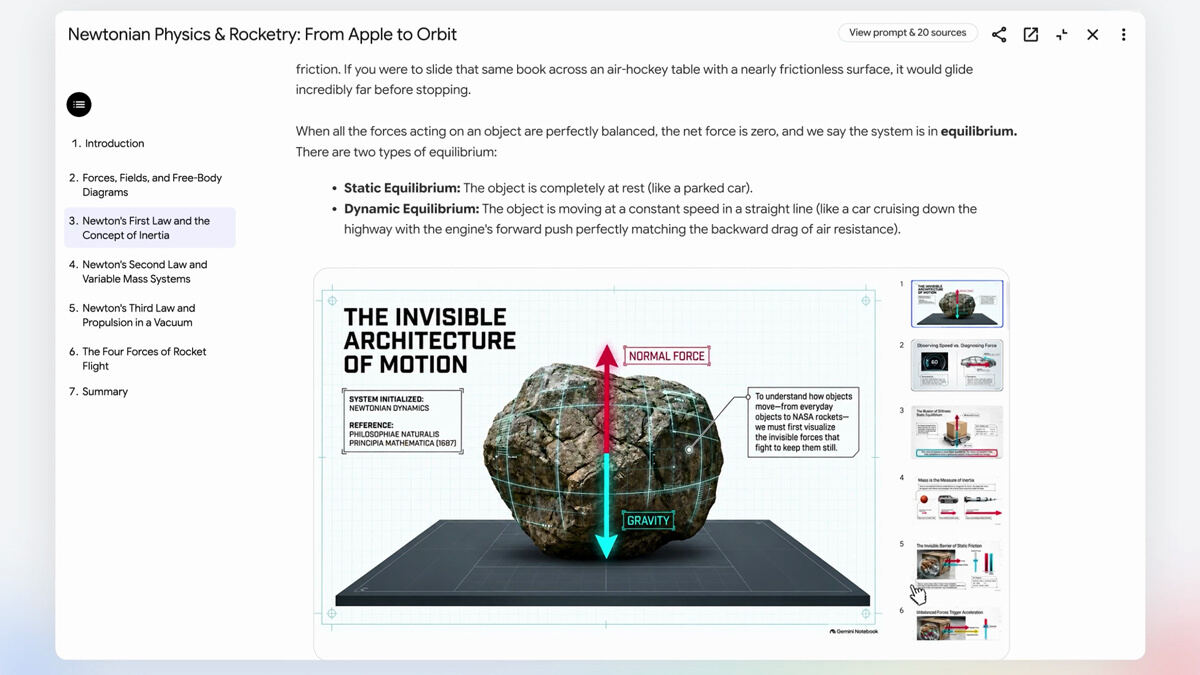Select slide 4 thumbnail Mass Measure of Inertia

point(957,499)
